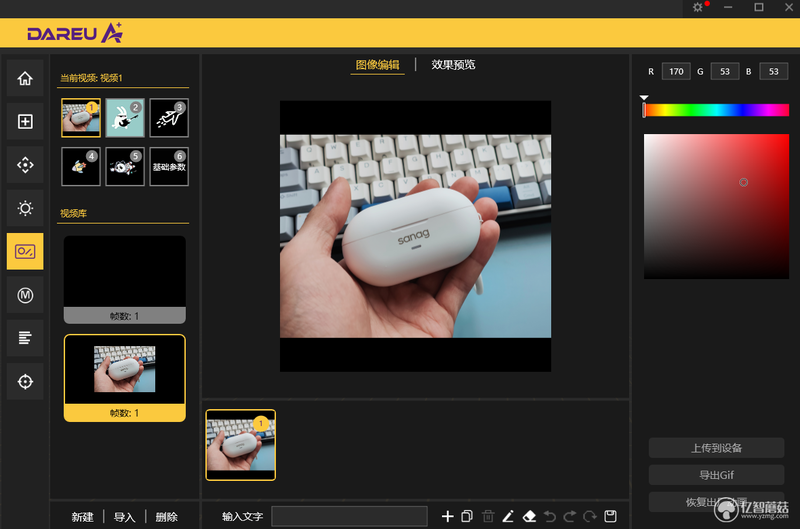Viewport: 800px width, 529px height.
Task: Click inside the red saturation color square
Action: (x=716, y=206)
